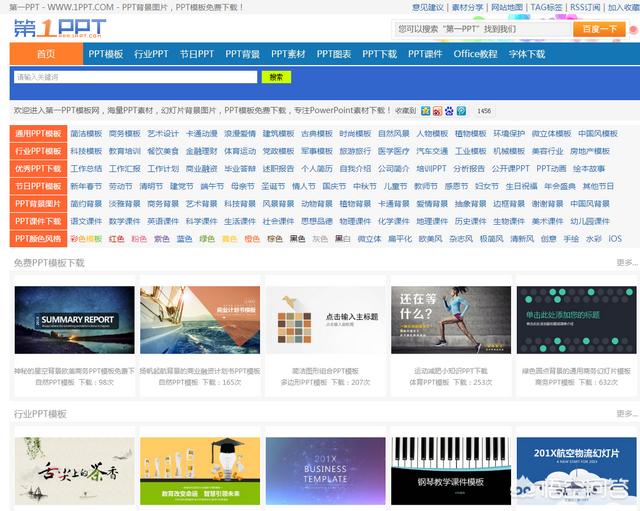Open the colored squares template thumbnail

pos(325,320)
